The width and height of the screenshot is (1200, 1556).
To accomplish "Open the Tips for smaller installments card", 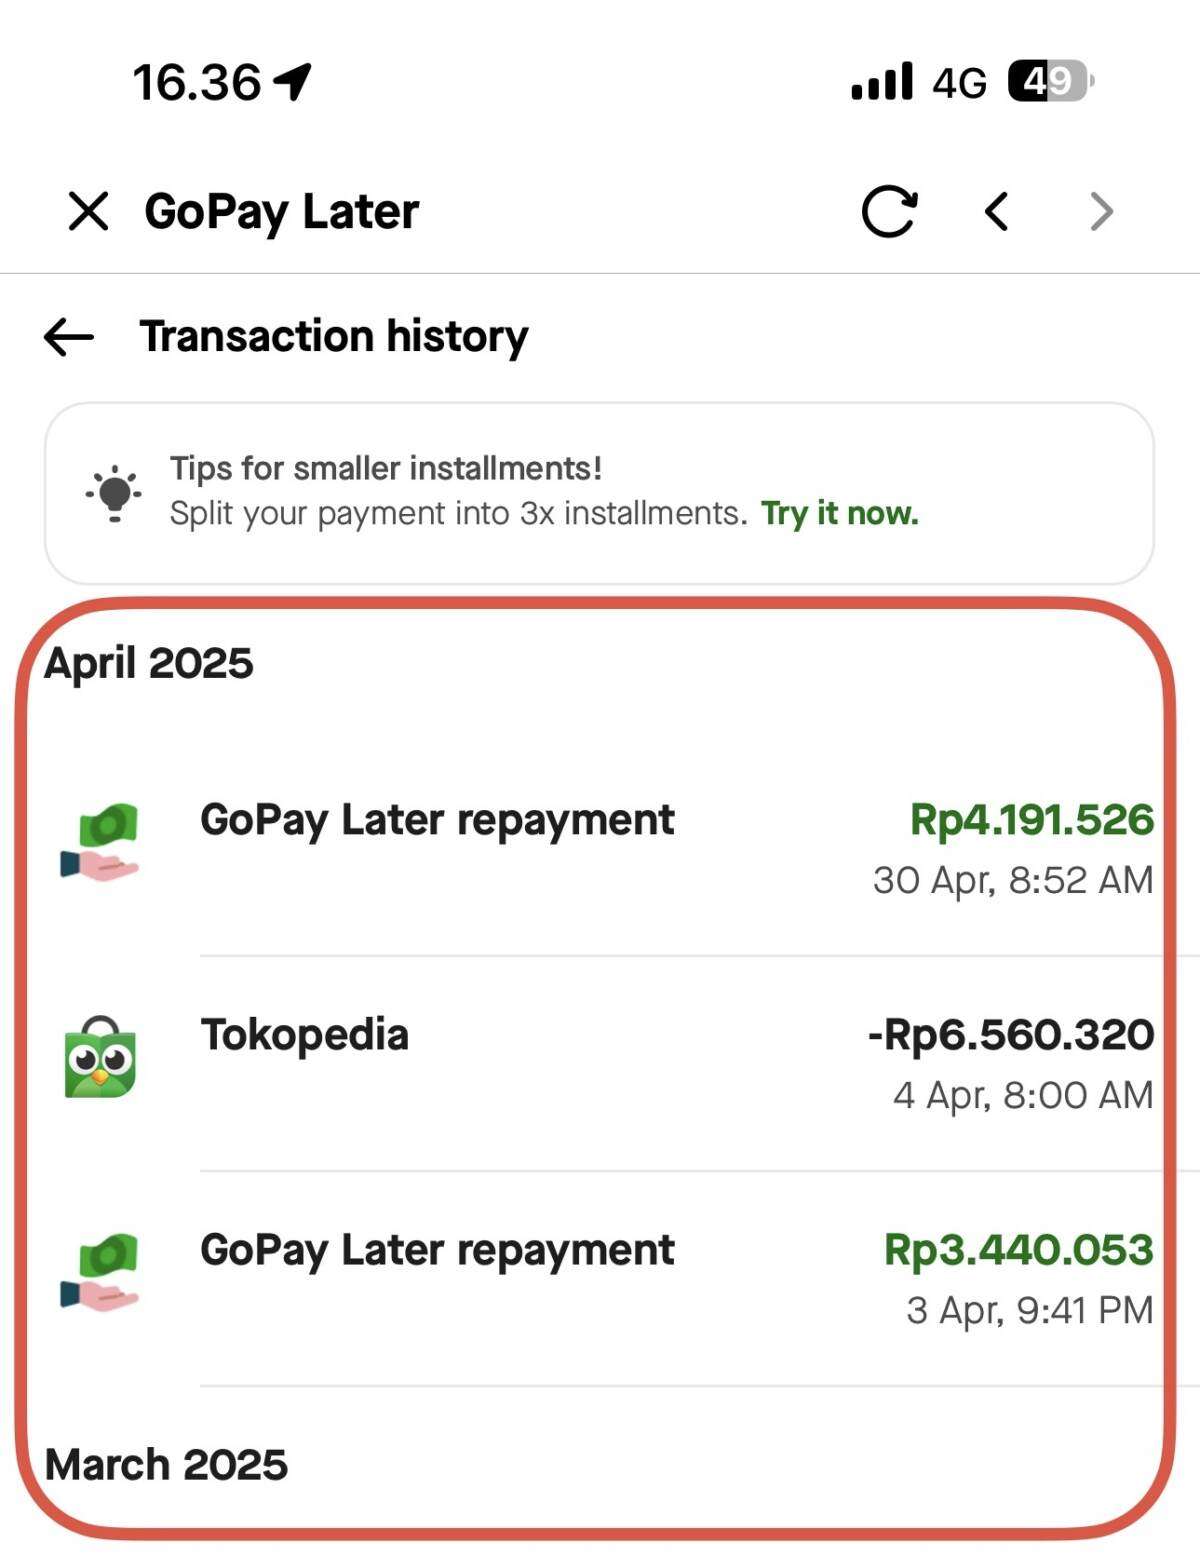I will pos(599,493).
